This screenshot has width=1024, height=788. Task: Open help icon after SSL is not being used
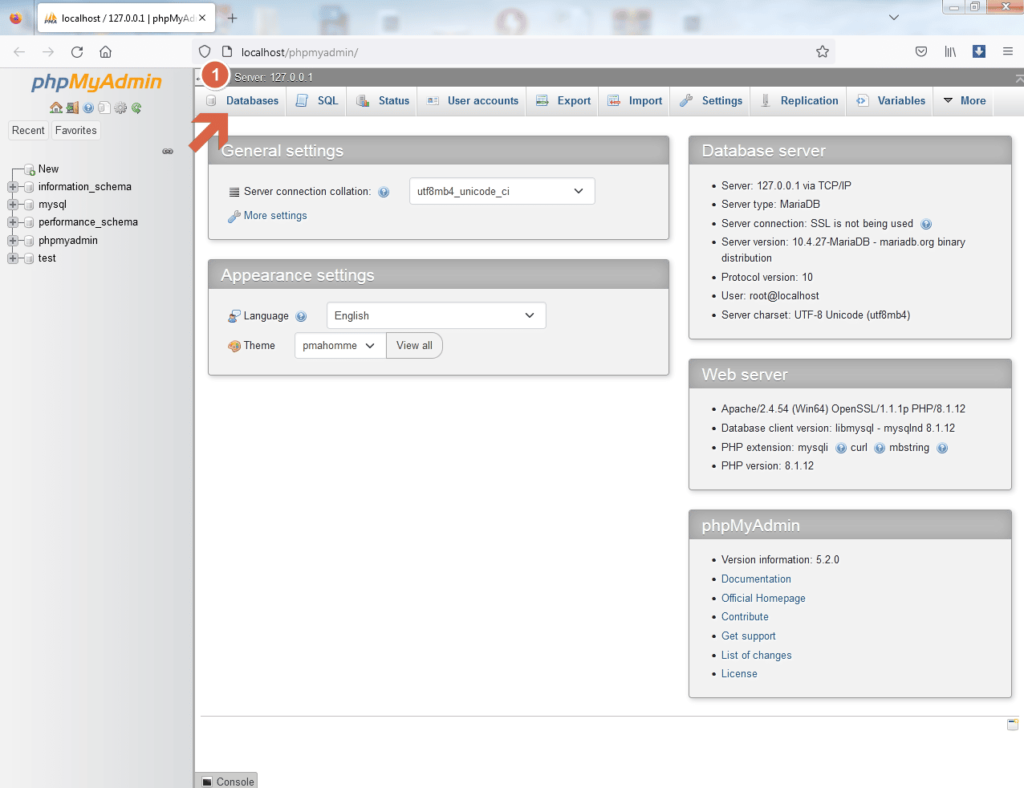[926, 224]
